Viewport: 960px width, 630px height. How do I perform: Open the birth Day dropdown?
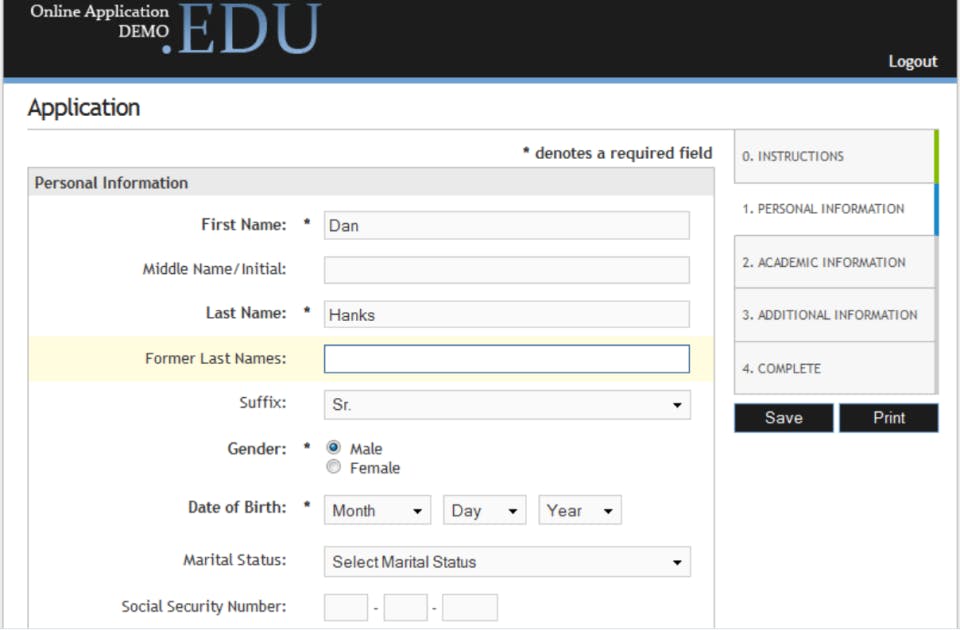click(485, 510)
